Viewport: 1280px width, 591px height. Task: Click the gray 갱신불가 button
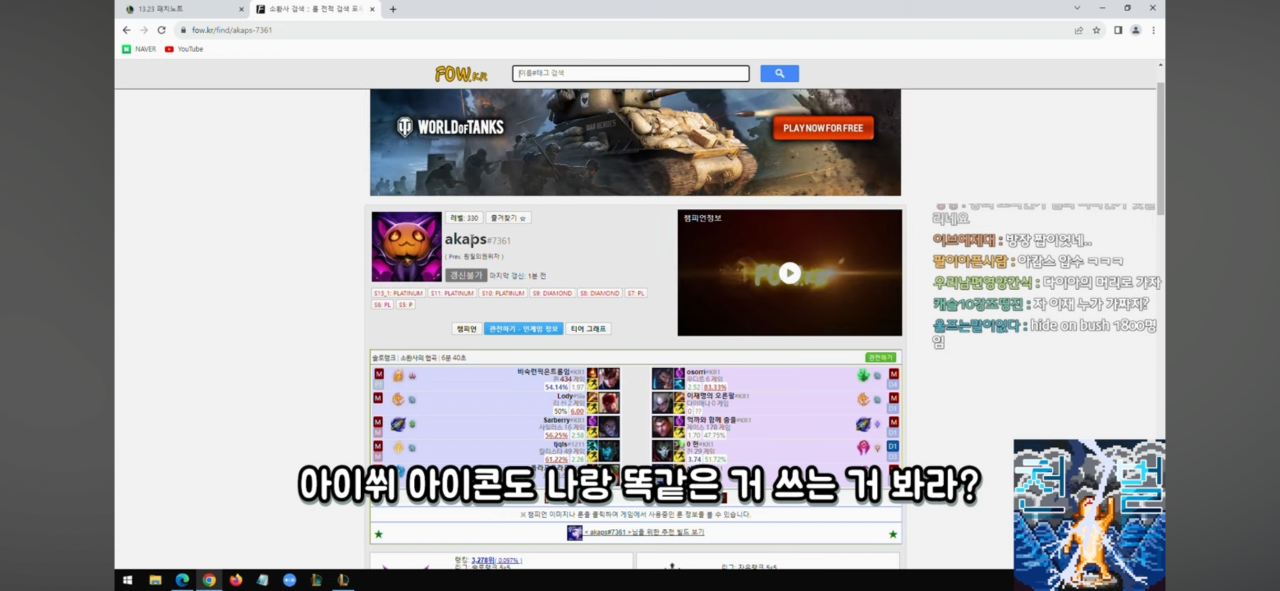pos(466,275)
